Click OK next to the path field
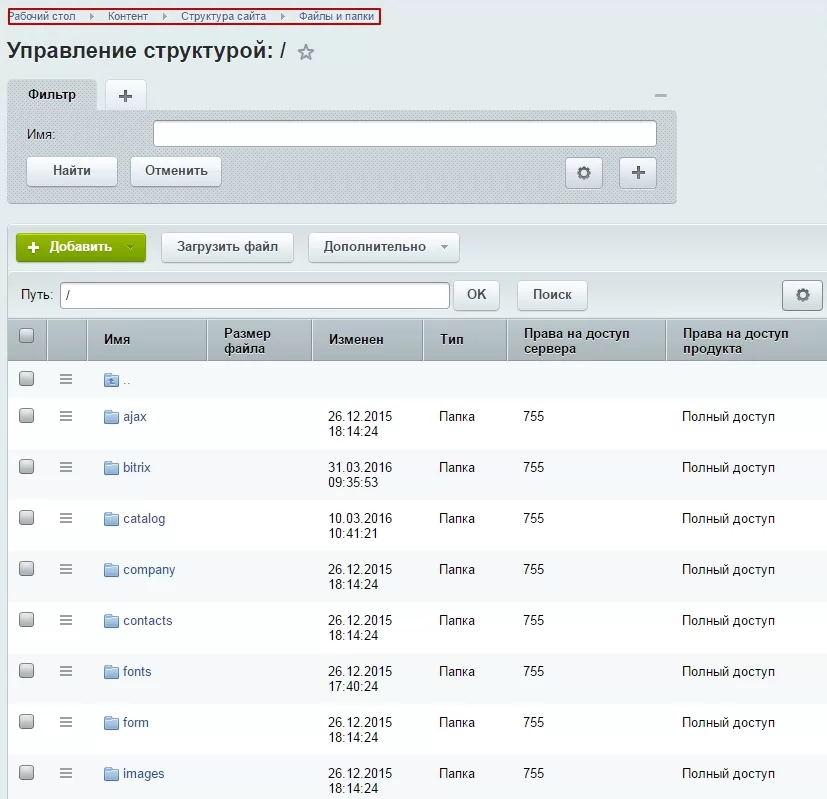 click(476, 295)
